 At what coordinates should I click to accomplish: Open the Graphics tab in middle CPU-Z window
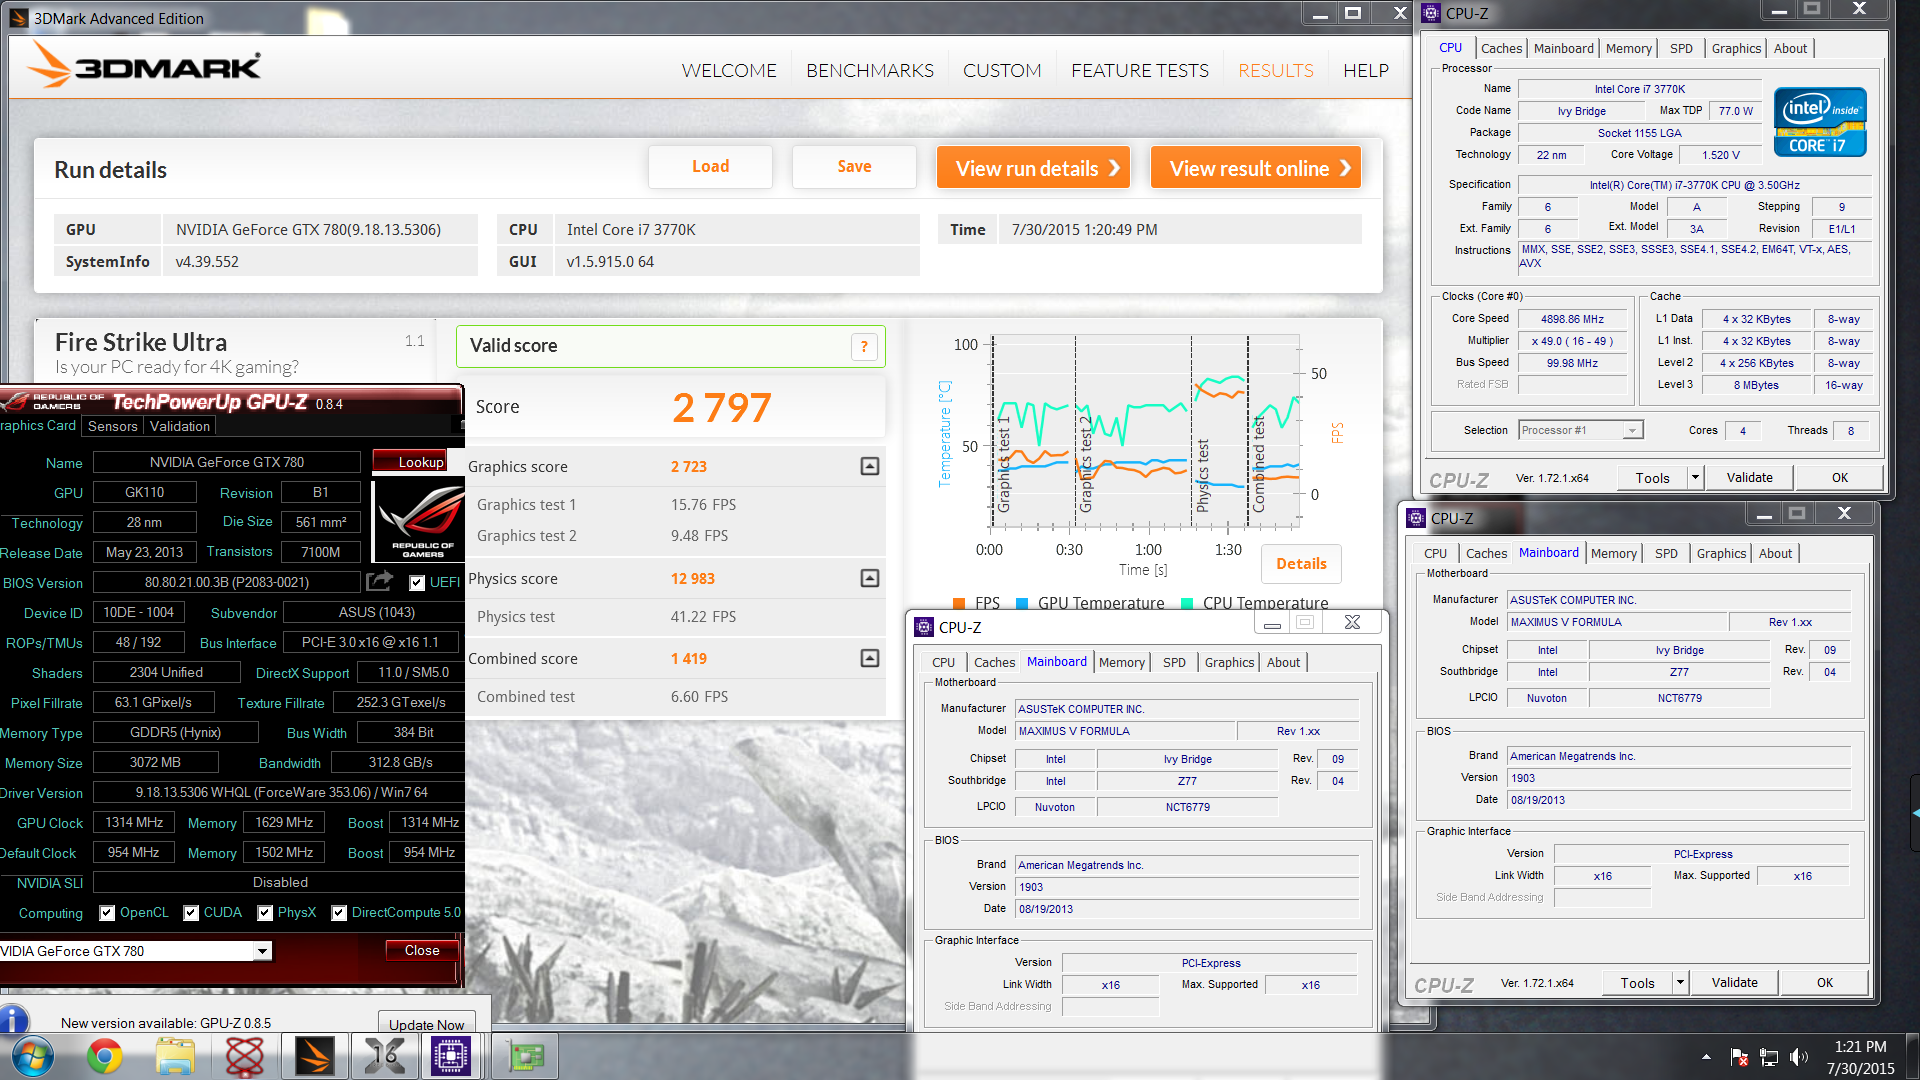(1229, 662)
